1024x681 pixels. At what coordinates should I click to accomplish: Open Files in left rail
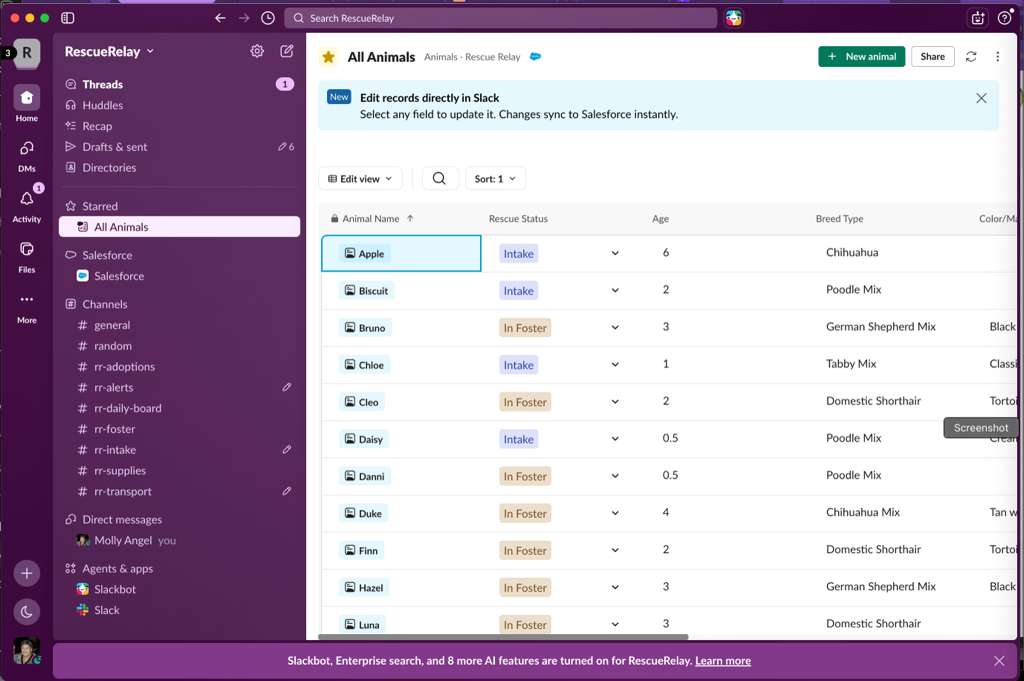pyautogui.click(x=27, y=256)
